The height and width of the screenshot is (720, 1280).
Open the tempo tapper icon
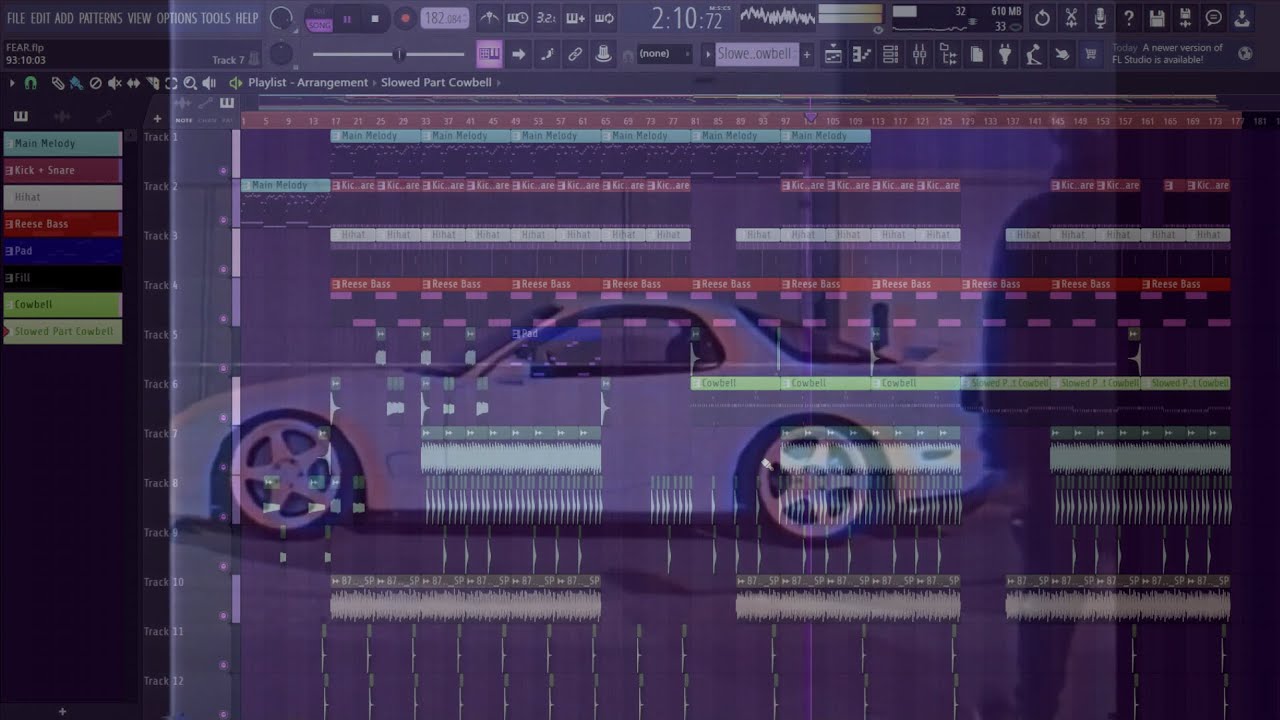1034,54
